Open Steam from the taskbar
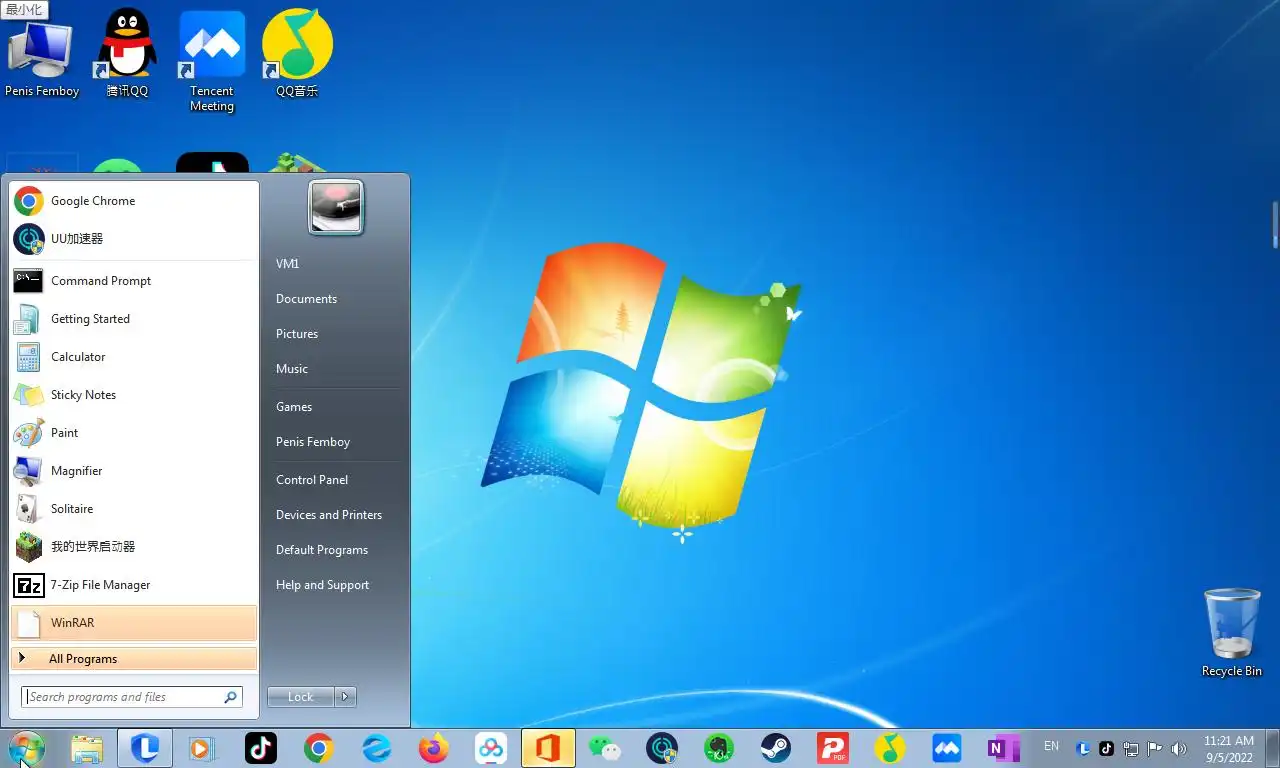The image size is (1280, 768). pos(775,748)
